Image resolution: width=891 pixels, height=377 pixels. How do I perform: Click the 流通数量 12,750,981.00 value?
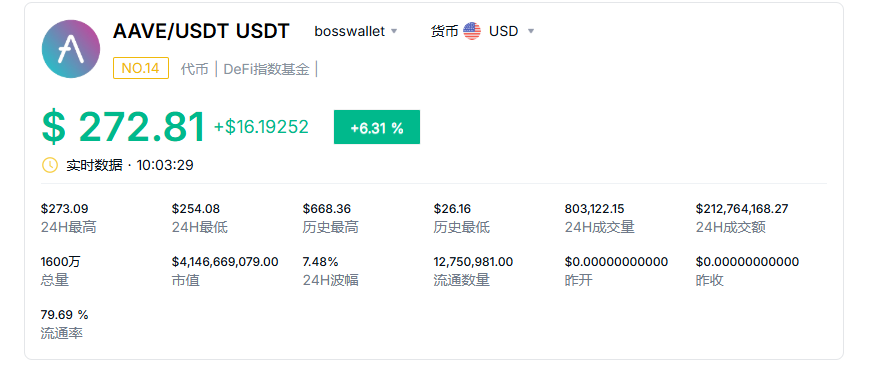(x=473, y=262)
